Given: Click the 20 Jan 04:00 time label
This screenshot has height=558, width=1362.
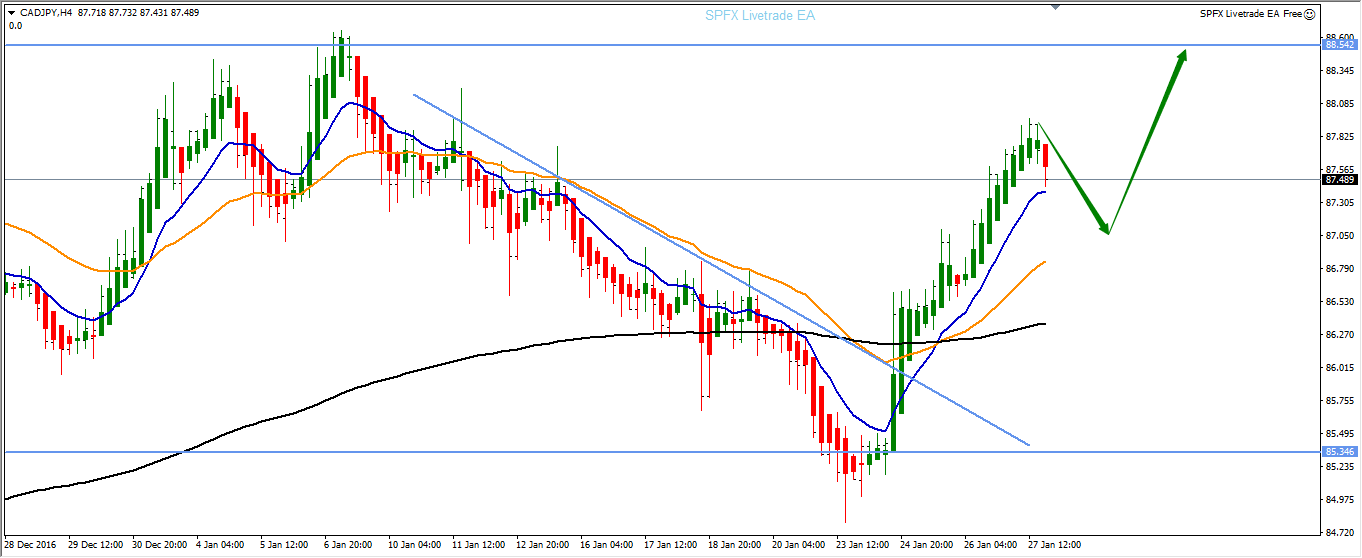Looking at the screenshot, I should (799, 545).
